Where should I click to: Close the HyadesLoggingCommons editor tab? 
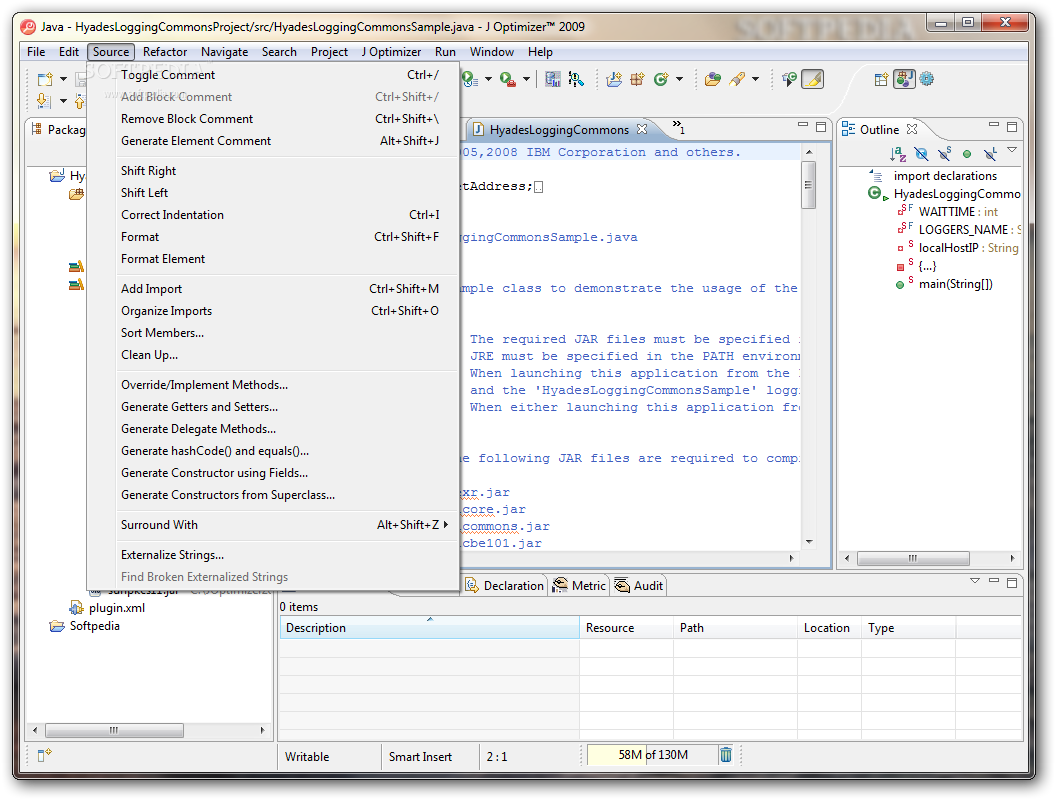(642, 129)
